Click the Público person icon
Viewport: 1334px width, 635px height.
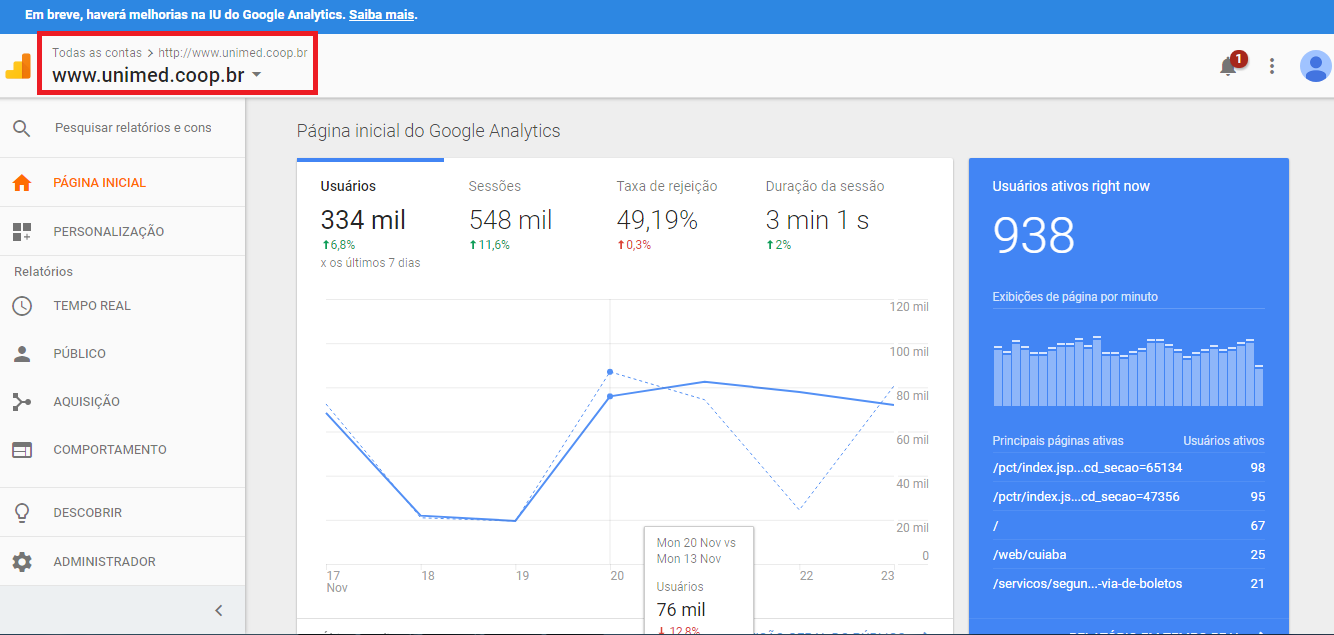[x=22, y=354]
